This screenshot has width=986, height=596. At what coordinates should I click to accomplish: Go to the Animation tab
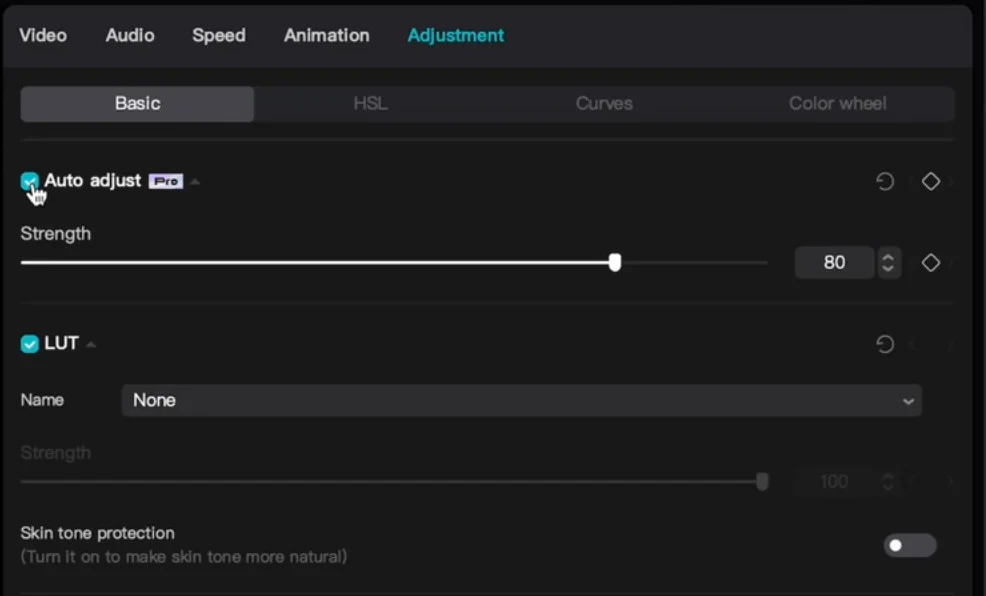point(326,35)
